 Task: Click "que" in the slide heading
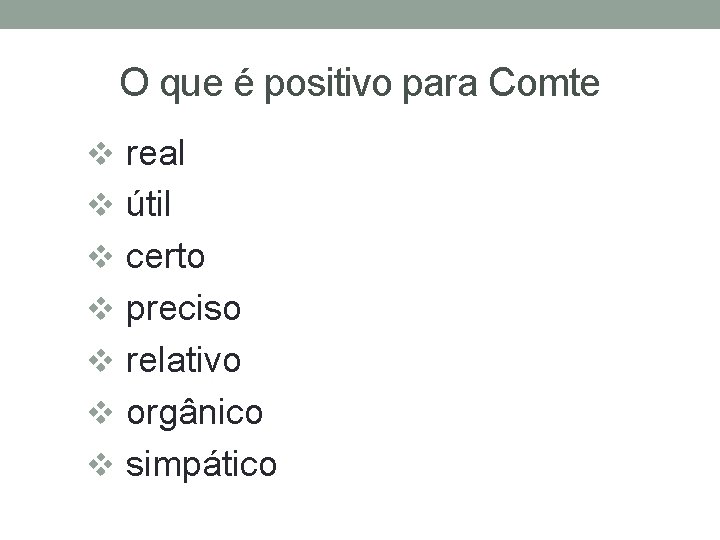click(x=191, y=87)
